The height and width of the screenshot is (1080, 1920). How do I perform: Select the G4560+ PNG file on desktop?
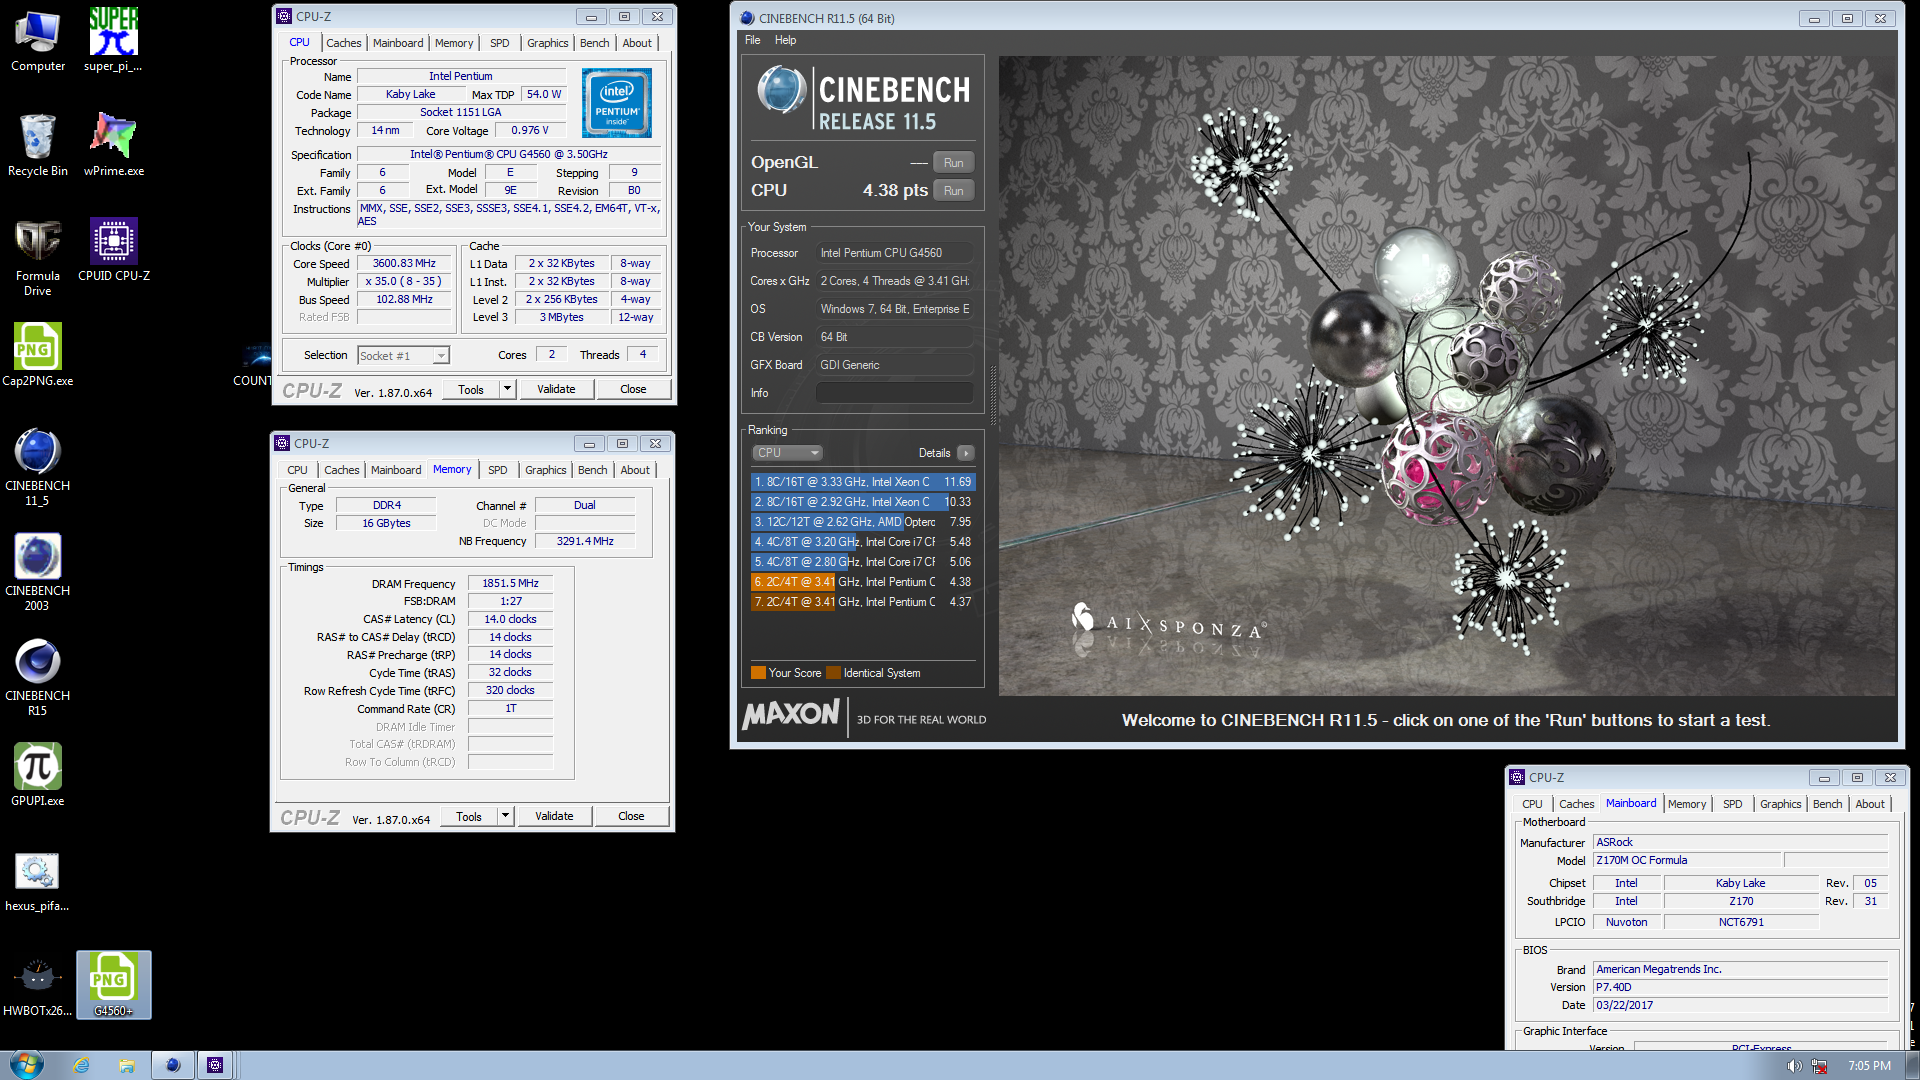click(113, 986)
